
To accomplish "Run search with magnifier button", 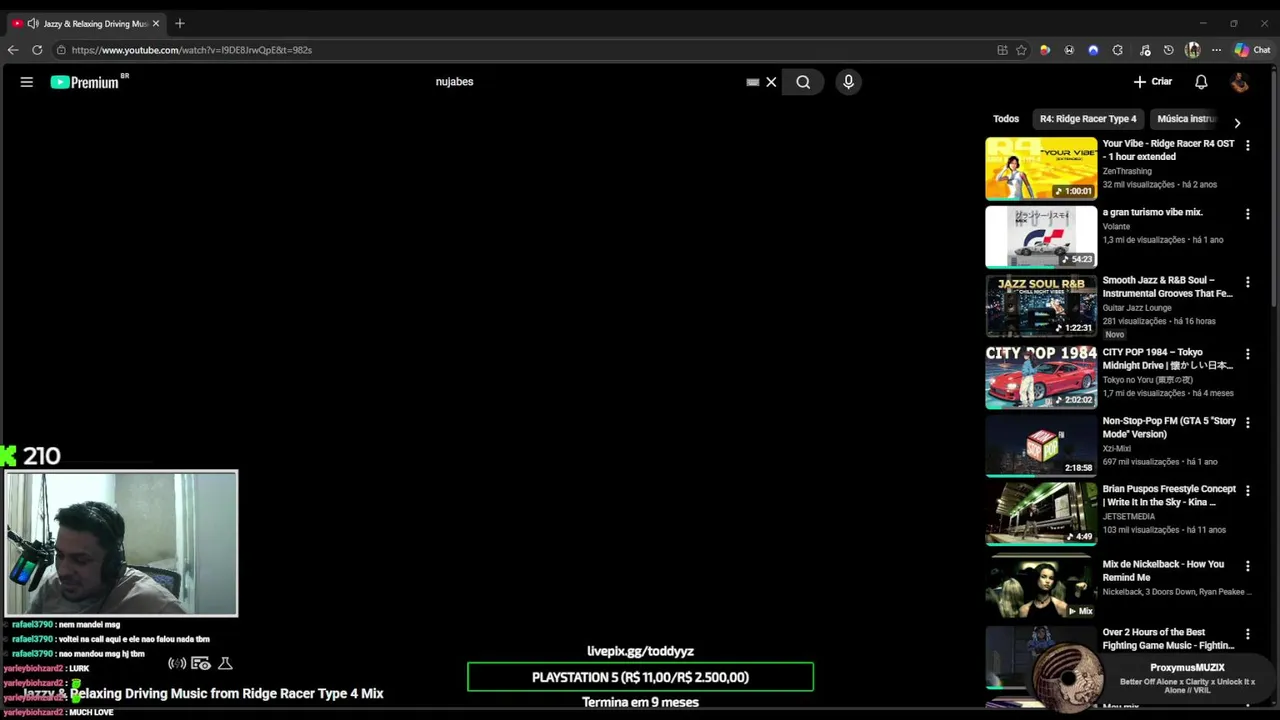I will (803, 82).
